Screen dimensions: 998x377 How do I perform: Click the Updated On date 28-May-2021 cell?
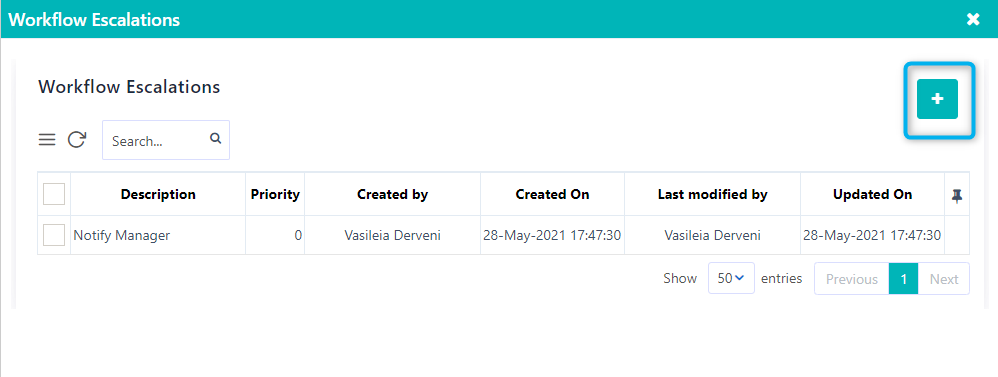(x=873, y=235)
